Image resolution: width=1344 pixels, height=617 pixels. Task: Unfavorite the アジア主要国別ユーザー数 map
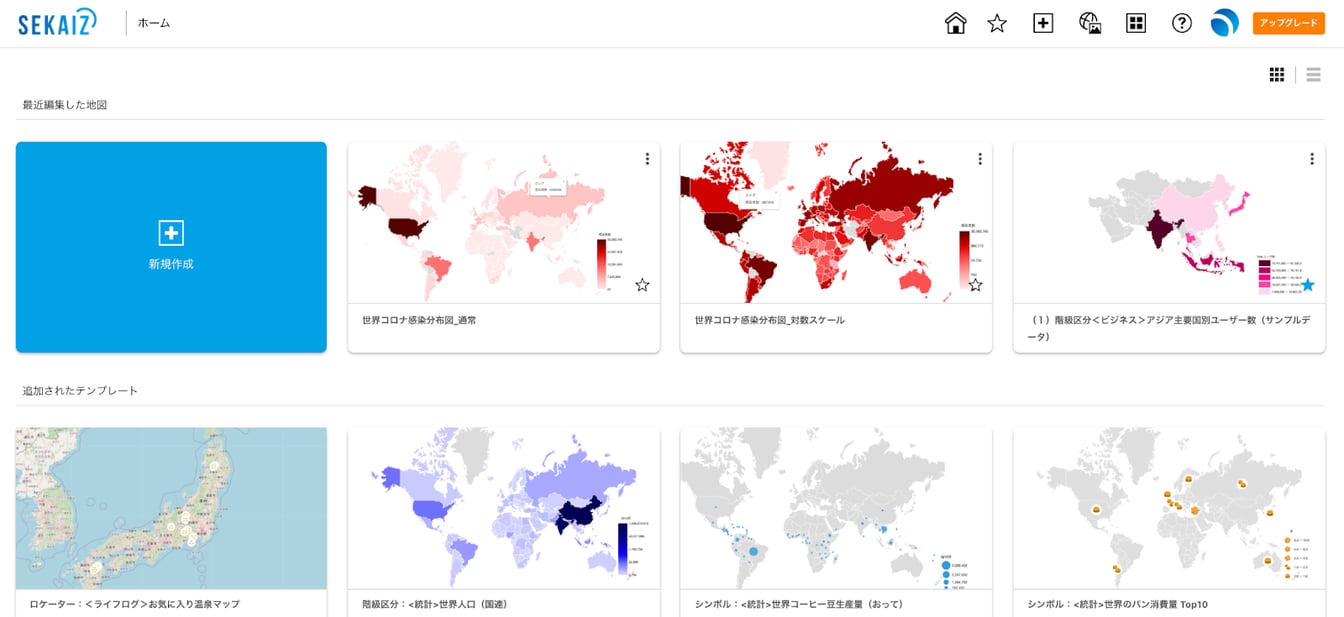point(1307,285)
